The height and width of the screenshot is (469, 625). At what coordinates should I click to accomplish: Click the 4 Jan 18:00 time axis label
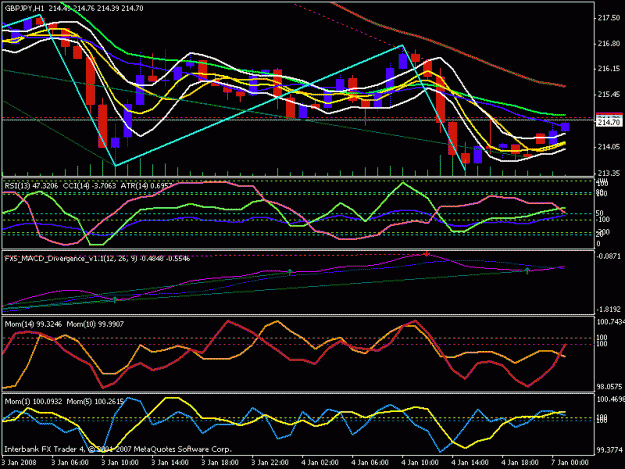click(520, 463)
